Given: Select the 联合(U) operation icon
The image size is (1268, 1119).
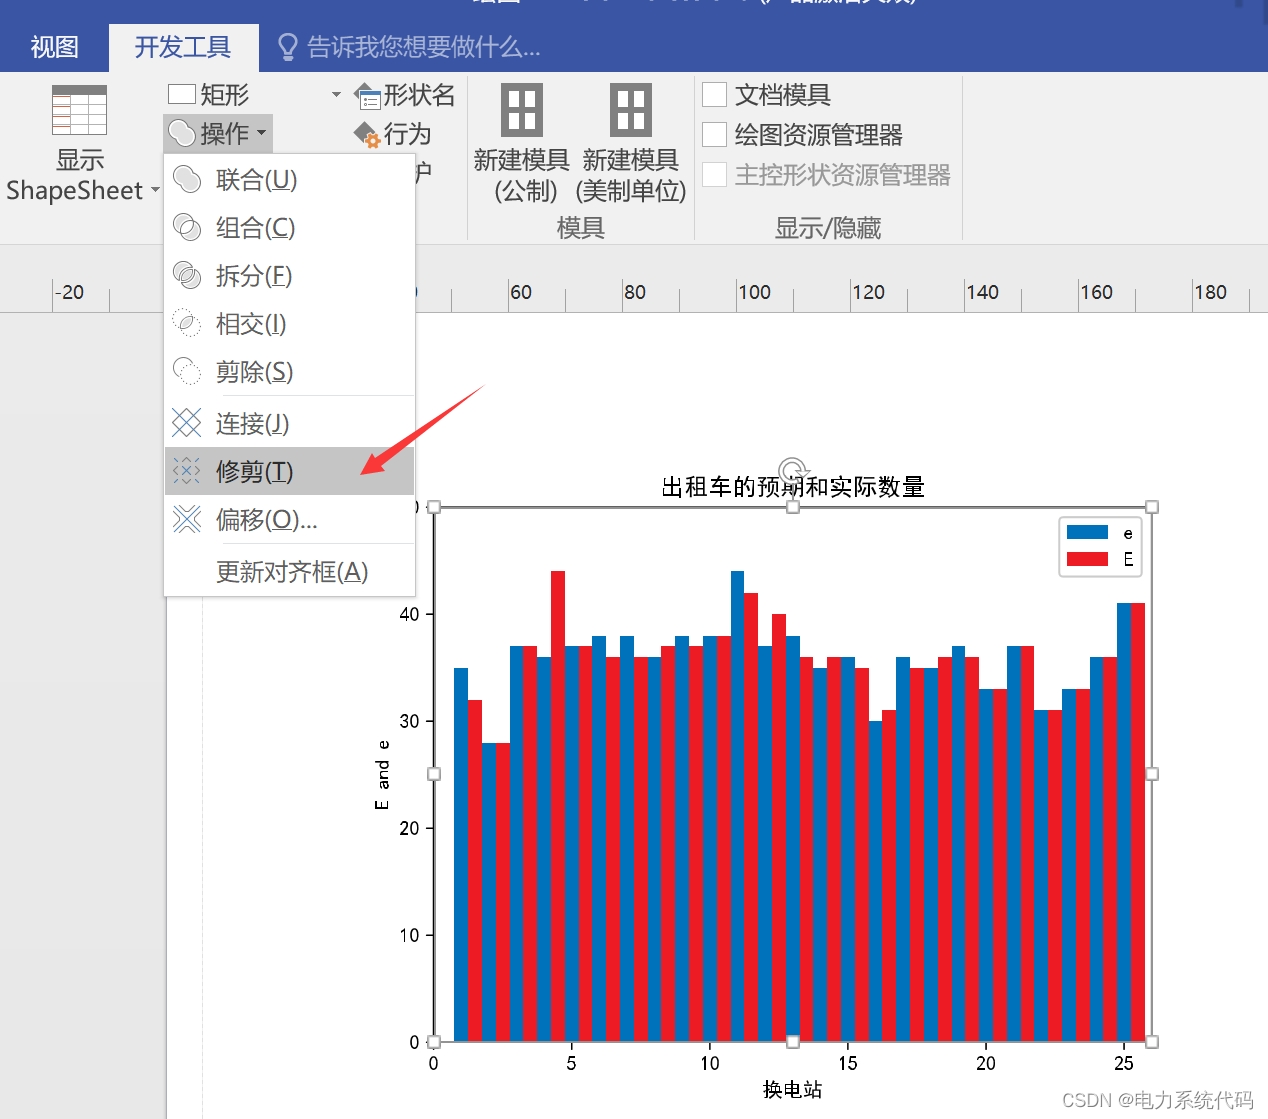Looking at the screenshot, I should point(187,179).
